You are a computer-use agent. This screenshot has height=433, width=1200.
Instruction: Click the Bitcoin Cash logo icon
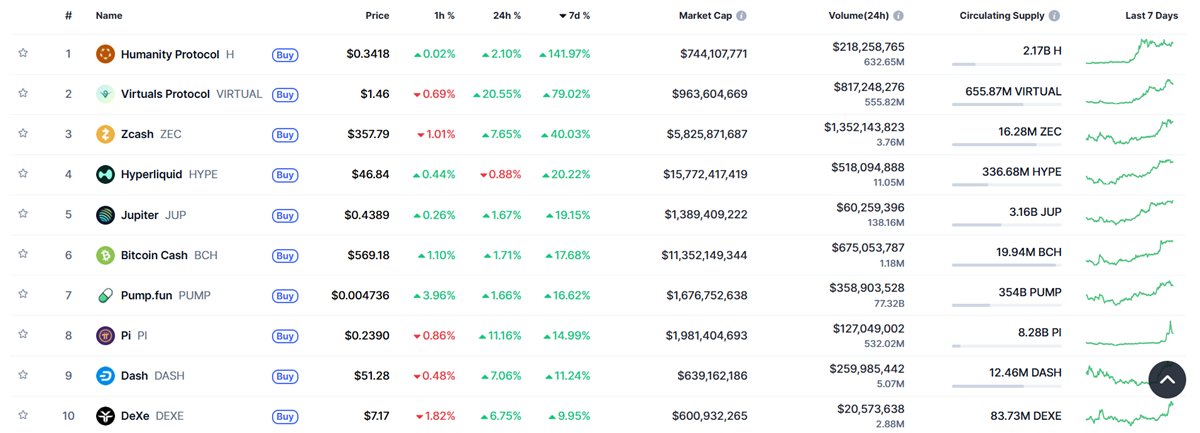tap(105, 255)
